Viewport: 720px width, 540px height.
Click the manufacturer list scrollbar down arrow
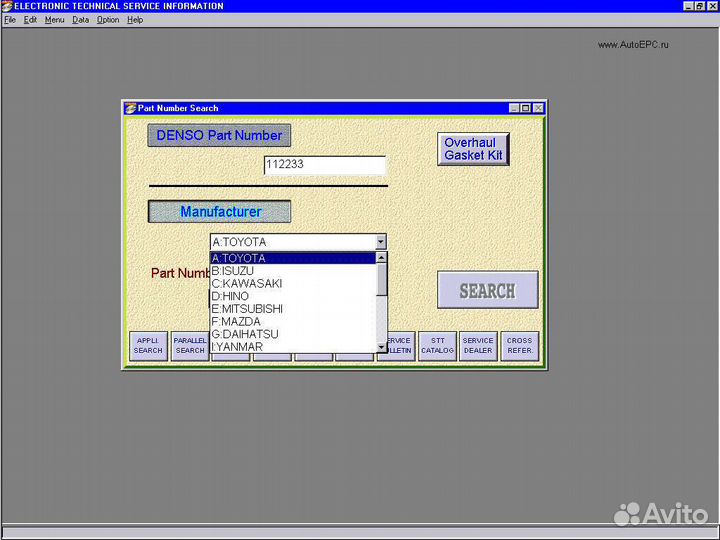click(381, 347)
